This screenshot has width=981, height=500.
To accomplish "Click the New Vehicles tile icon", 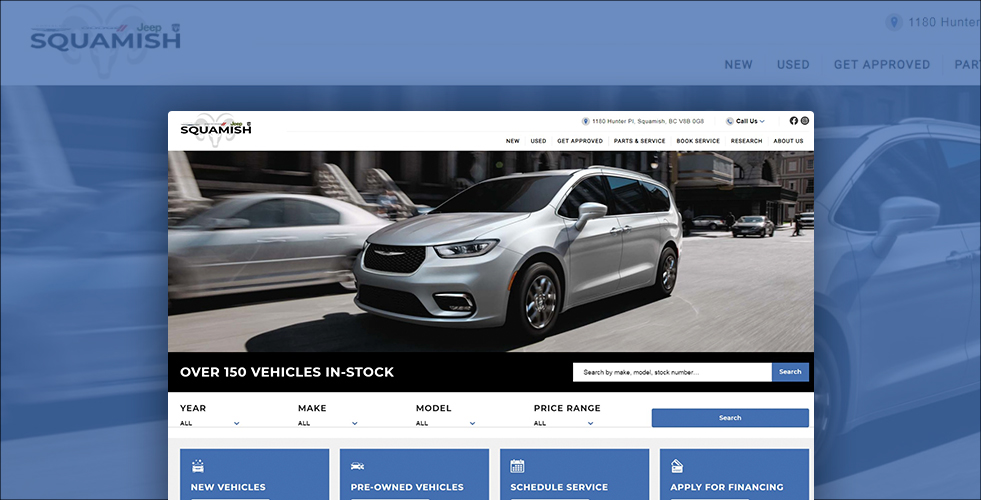I will tap(198, 466).
